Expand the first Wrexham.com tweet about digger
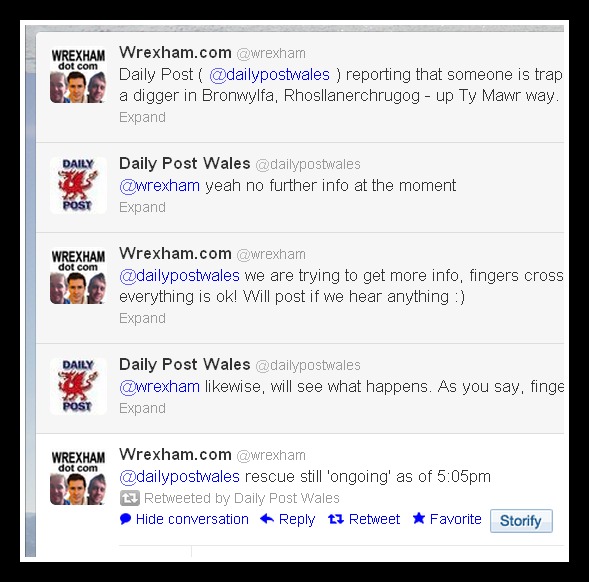Viewport: 589px width, 582px height. (142, 117)
